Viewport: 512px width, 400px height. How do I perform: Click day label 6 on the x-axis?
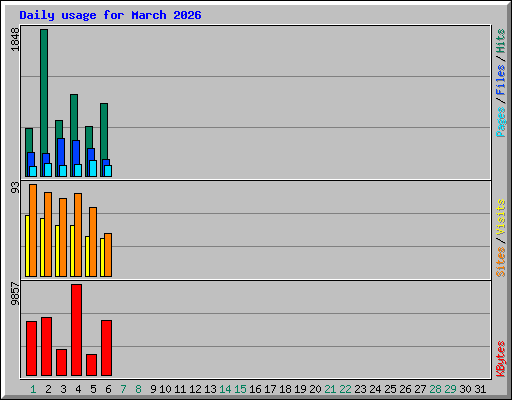click(x=108, y=389)
